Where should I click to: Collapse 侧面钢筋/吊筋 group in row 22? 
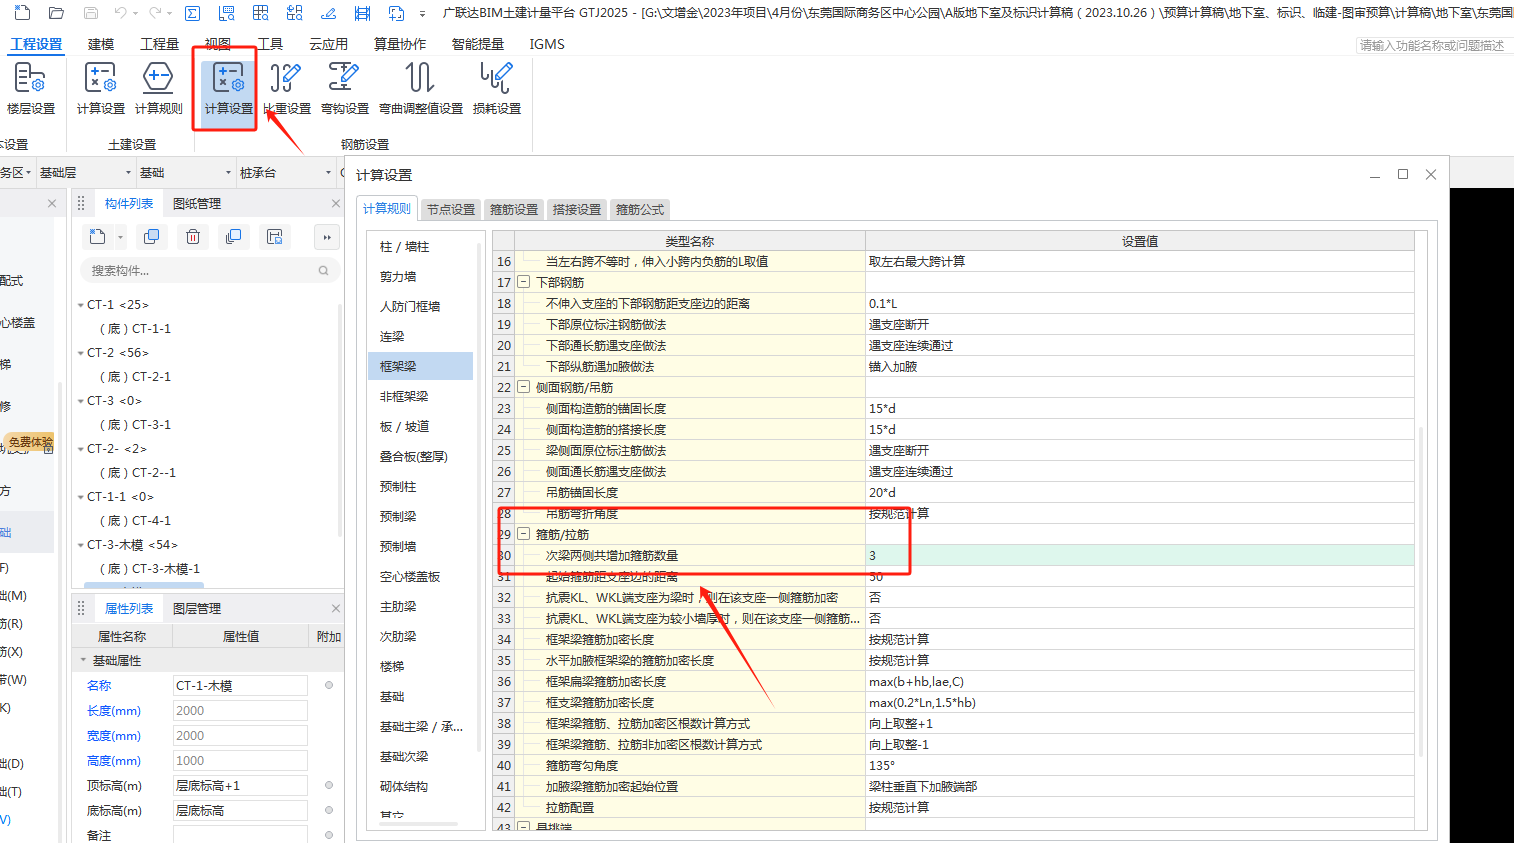523,387
